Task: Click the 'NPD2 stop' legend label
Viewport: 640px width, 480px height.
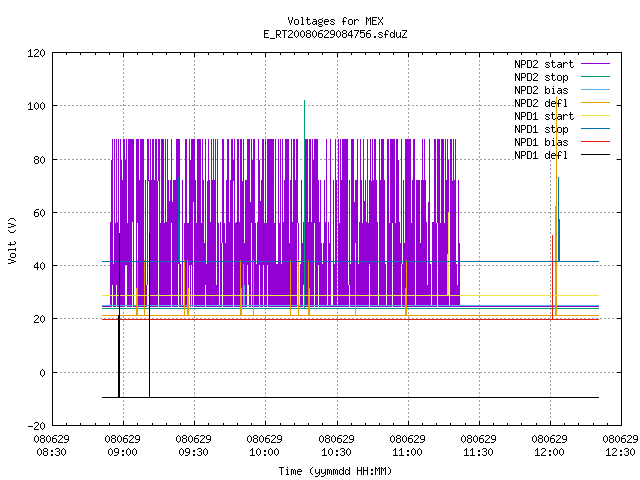Action: [541, 77]
